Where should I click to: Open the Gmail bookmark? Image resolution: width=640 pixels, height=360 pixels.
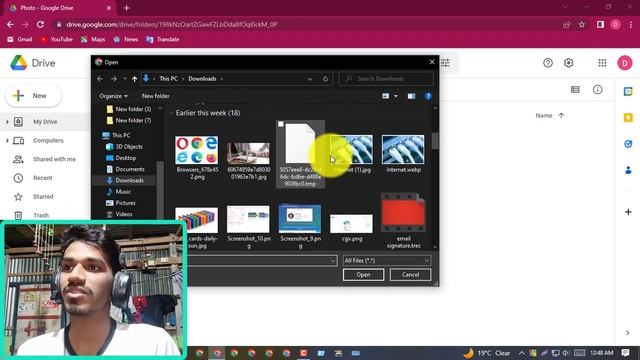(x=20, y=39)
